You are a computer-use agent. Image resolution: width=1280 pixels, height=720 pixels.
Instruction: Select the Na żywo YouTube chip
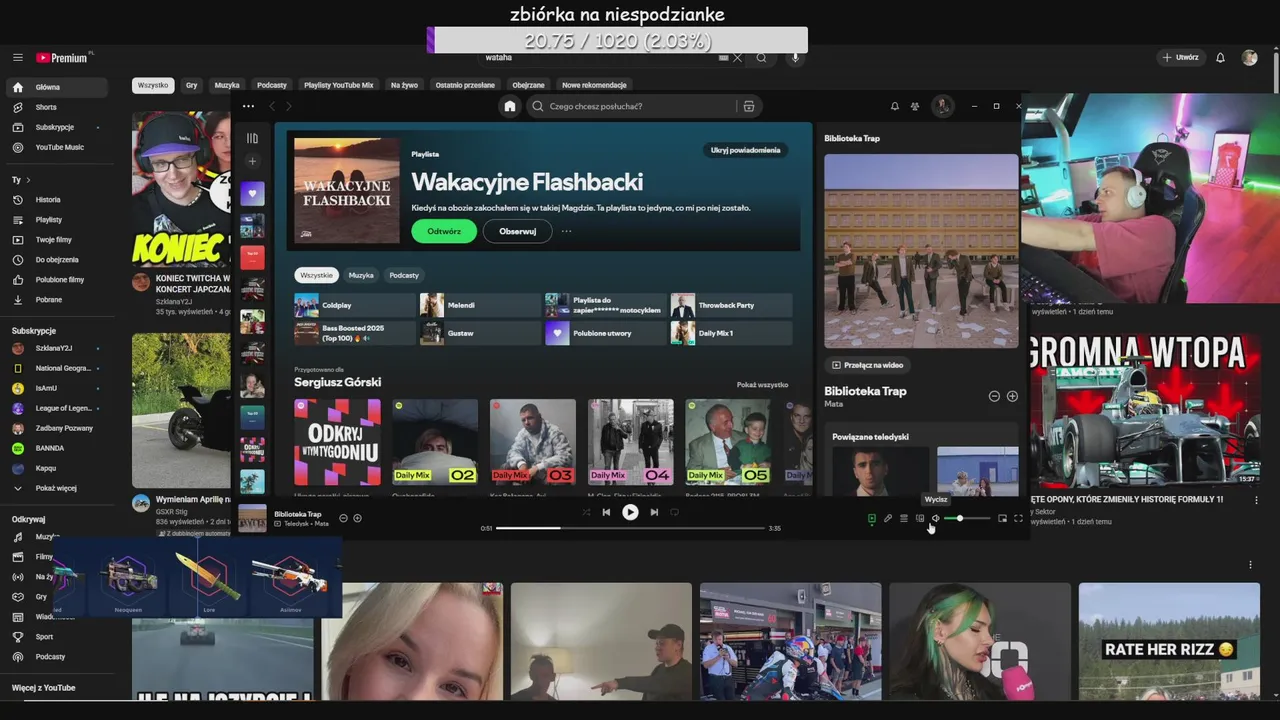[x=404, y=85]
